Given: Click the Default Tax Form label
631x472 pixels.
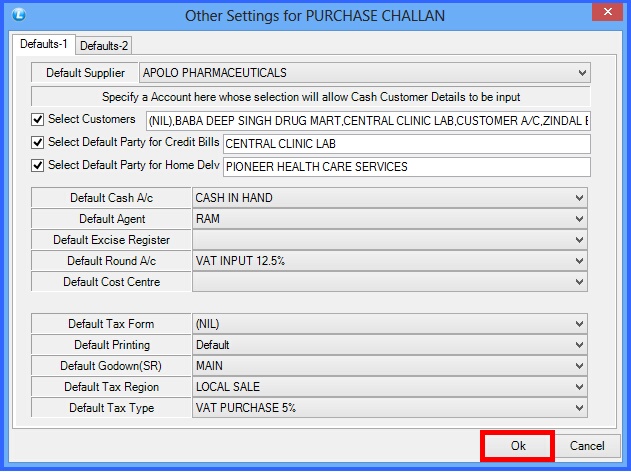Looking at the screenshot, I should coord(111,324).
